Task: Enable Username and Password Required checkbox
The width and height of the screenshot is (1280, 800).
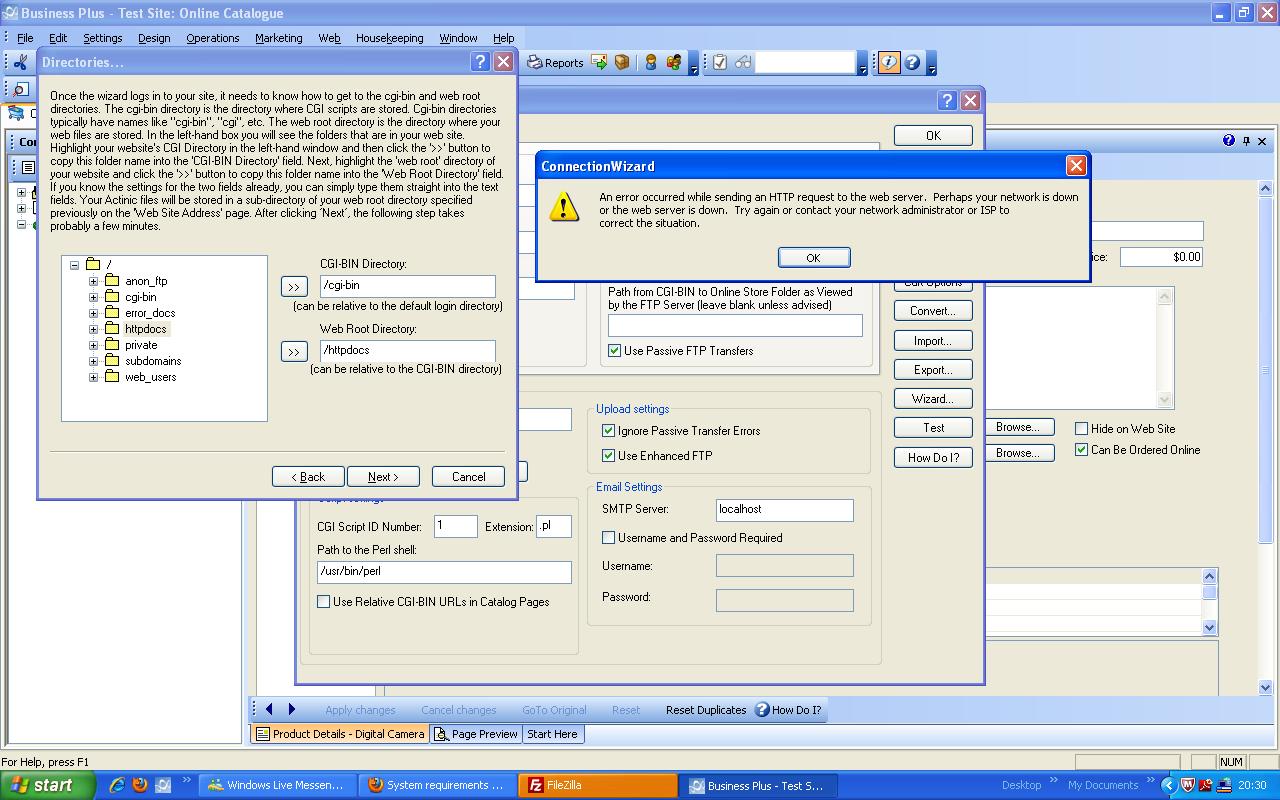Action: (x=608, y=538)
